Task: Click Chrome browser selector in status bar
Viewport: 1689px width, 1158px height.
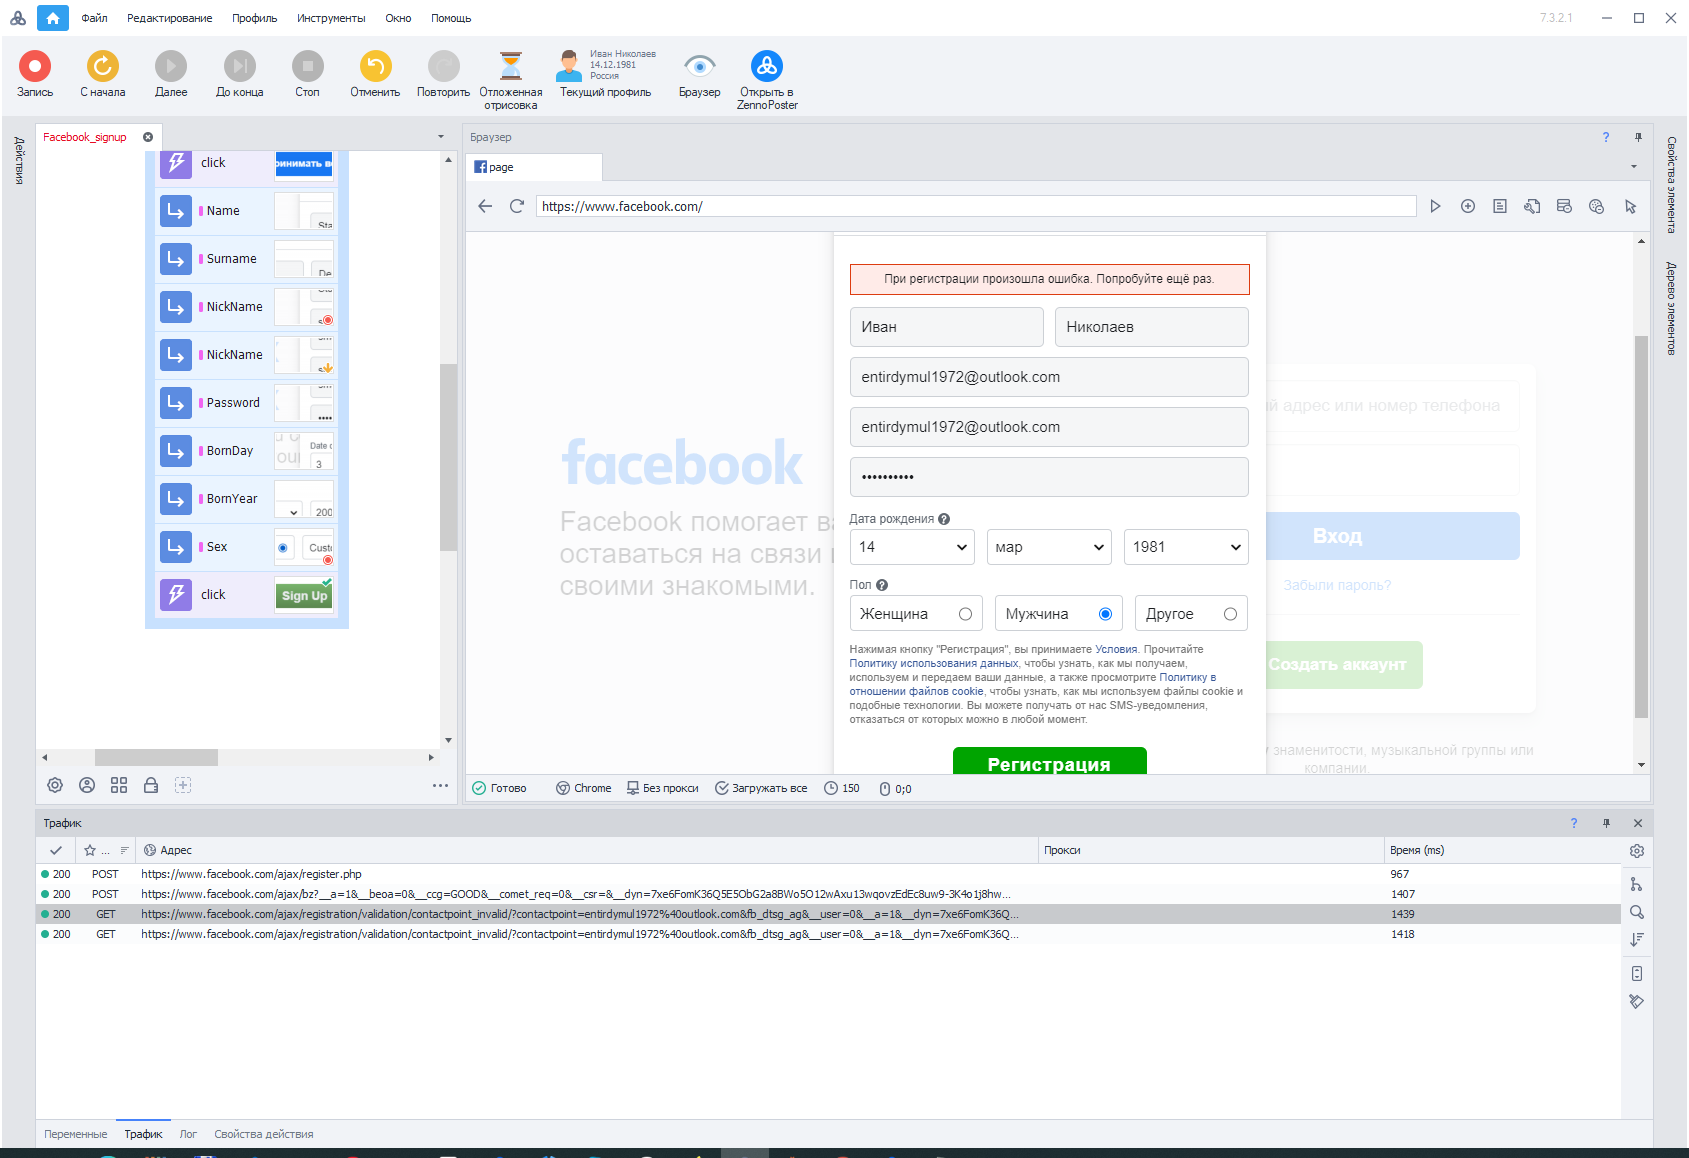Action: click(583, 788)
